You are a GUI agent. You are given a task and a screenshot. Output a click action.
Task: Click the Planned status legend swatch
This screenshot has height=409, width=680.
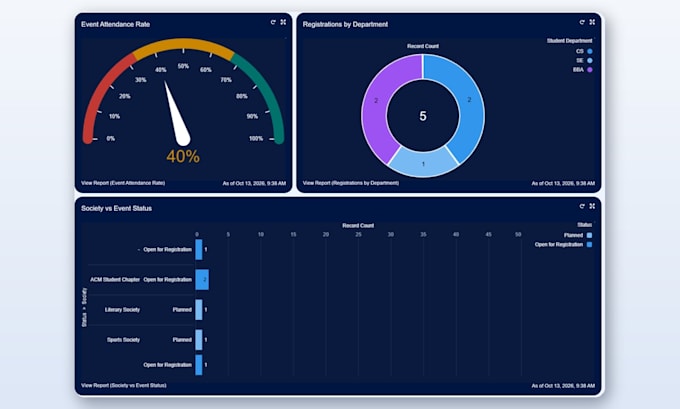[589, 235]
